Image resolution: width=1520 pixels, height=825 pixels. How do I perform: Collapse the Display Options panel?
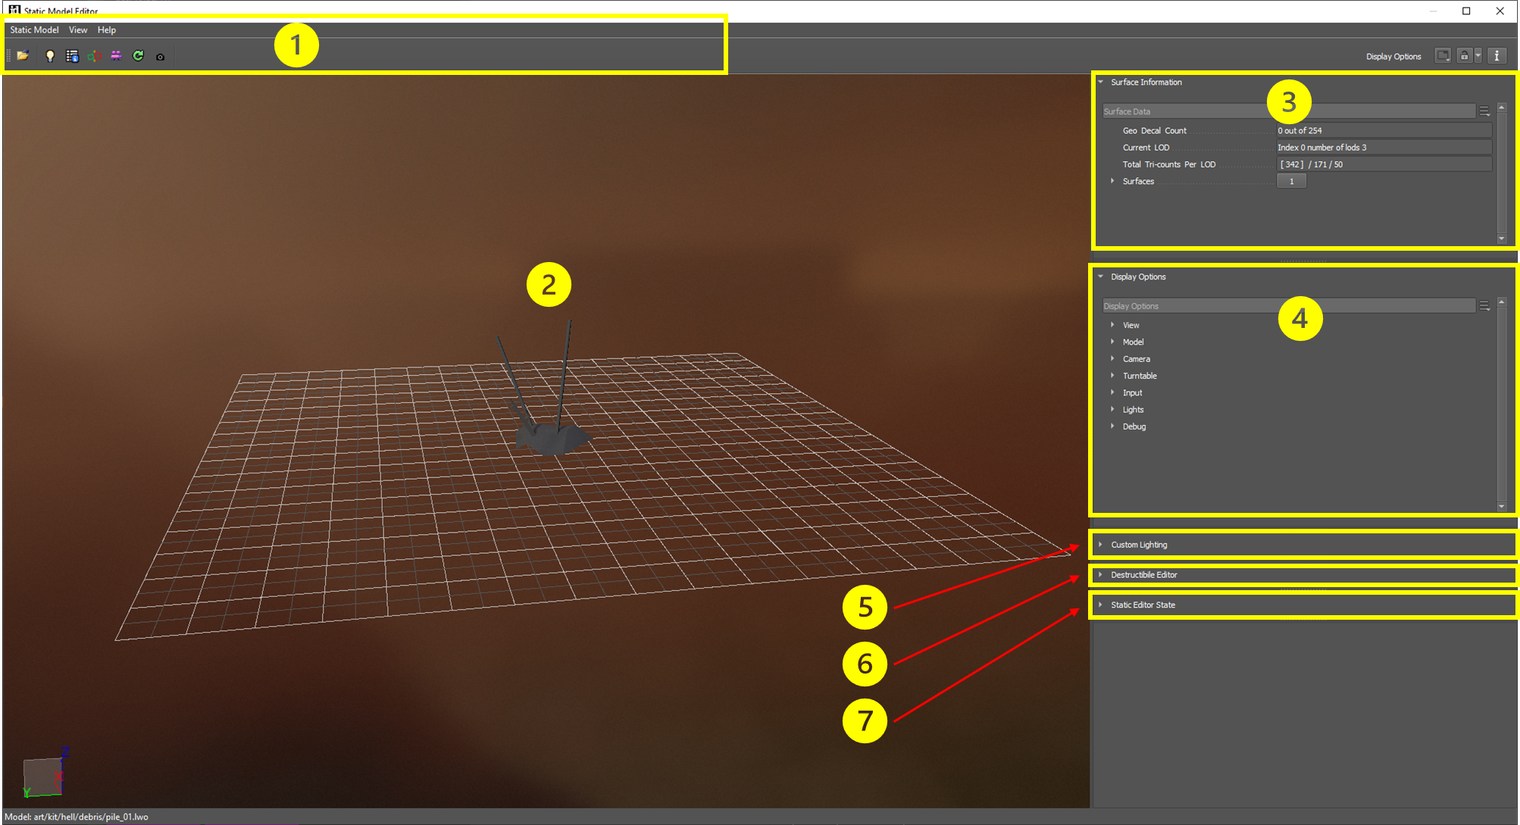coord(1101,277)
